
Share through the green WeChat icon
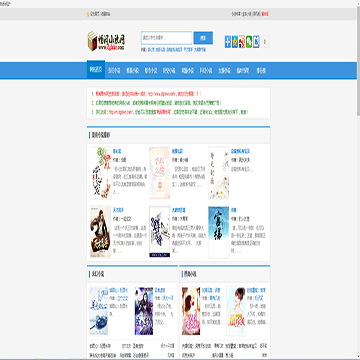(249, 42)
